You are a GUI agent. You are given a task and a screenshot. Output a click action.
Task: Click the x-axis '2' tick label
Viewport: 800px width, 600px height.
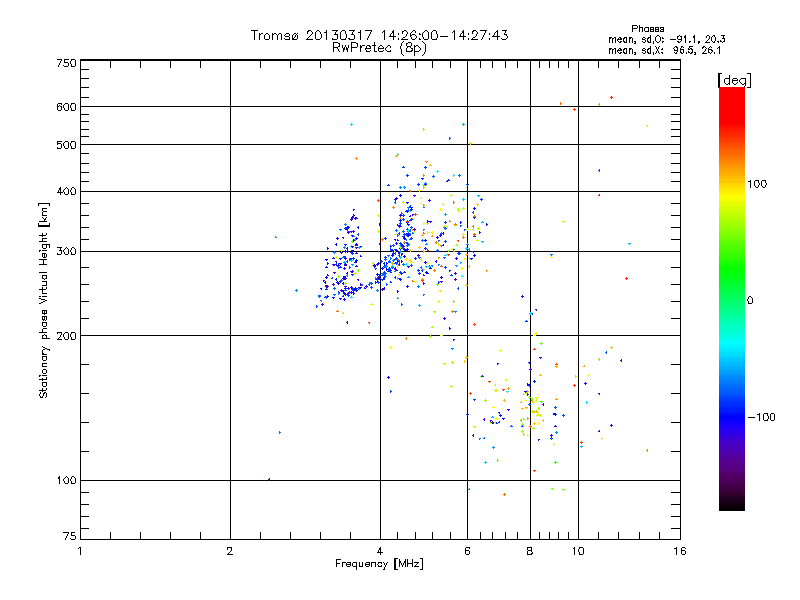click(x=230, y=551)
